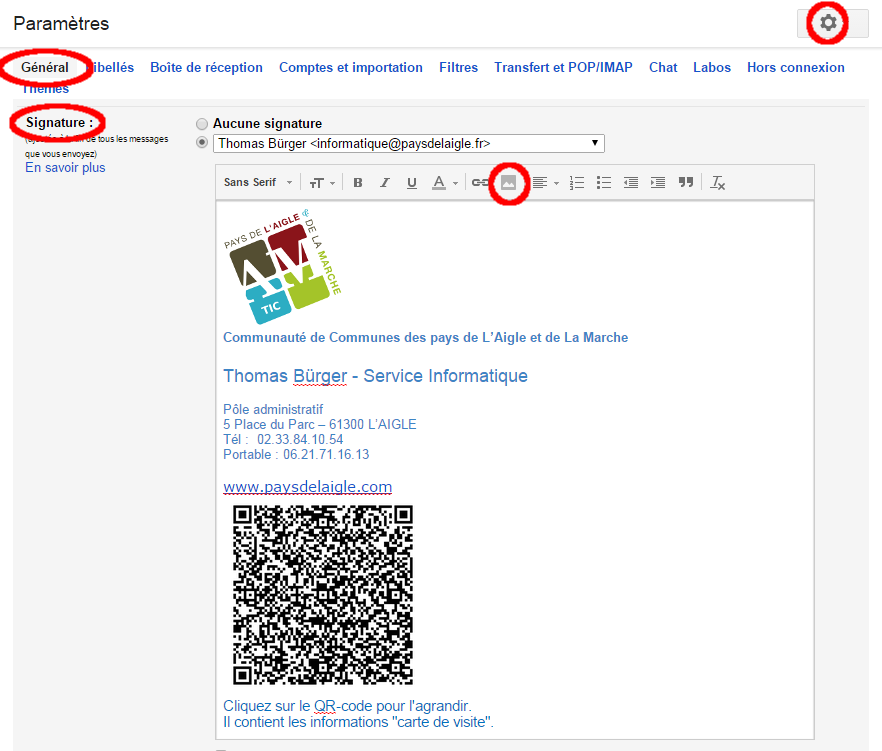Click the Bold formatting icon
882x751 pixels.
(x=358, y=183)
